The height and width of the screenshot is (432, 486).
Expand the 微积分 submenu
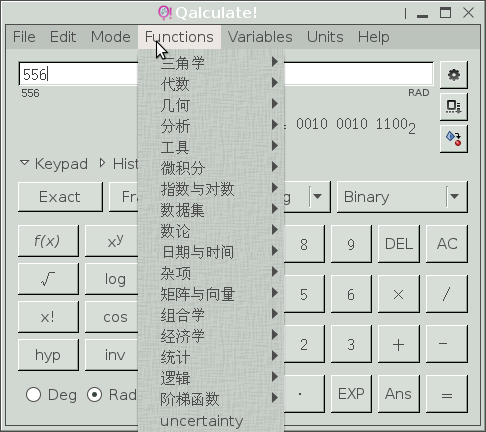211,168
